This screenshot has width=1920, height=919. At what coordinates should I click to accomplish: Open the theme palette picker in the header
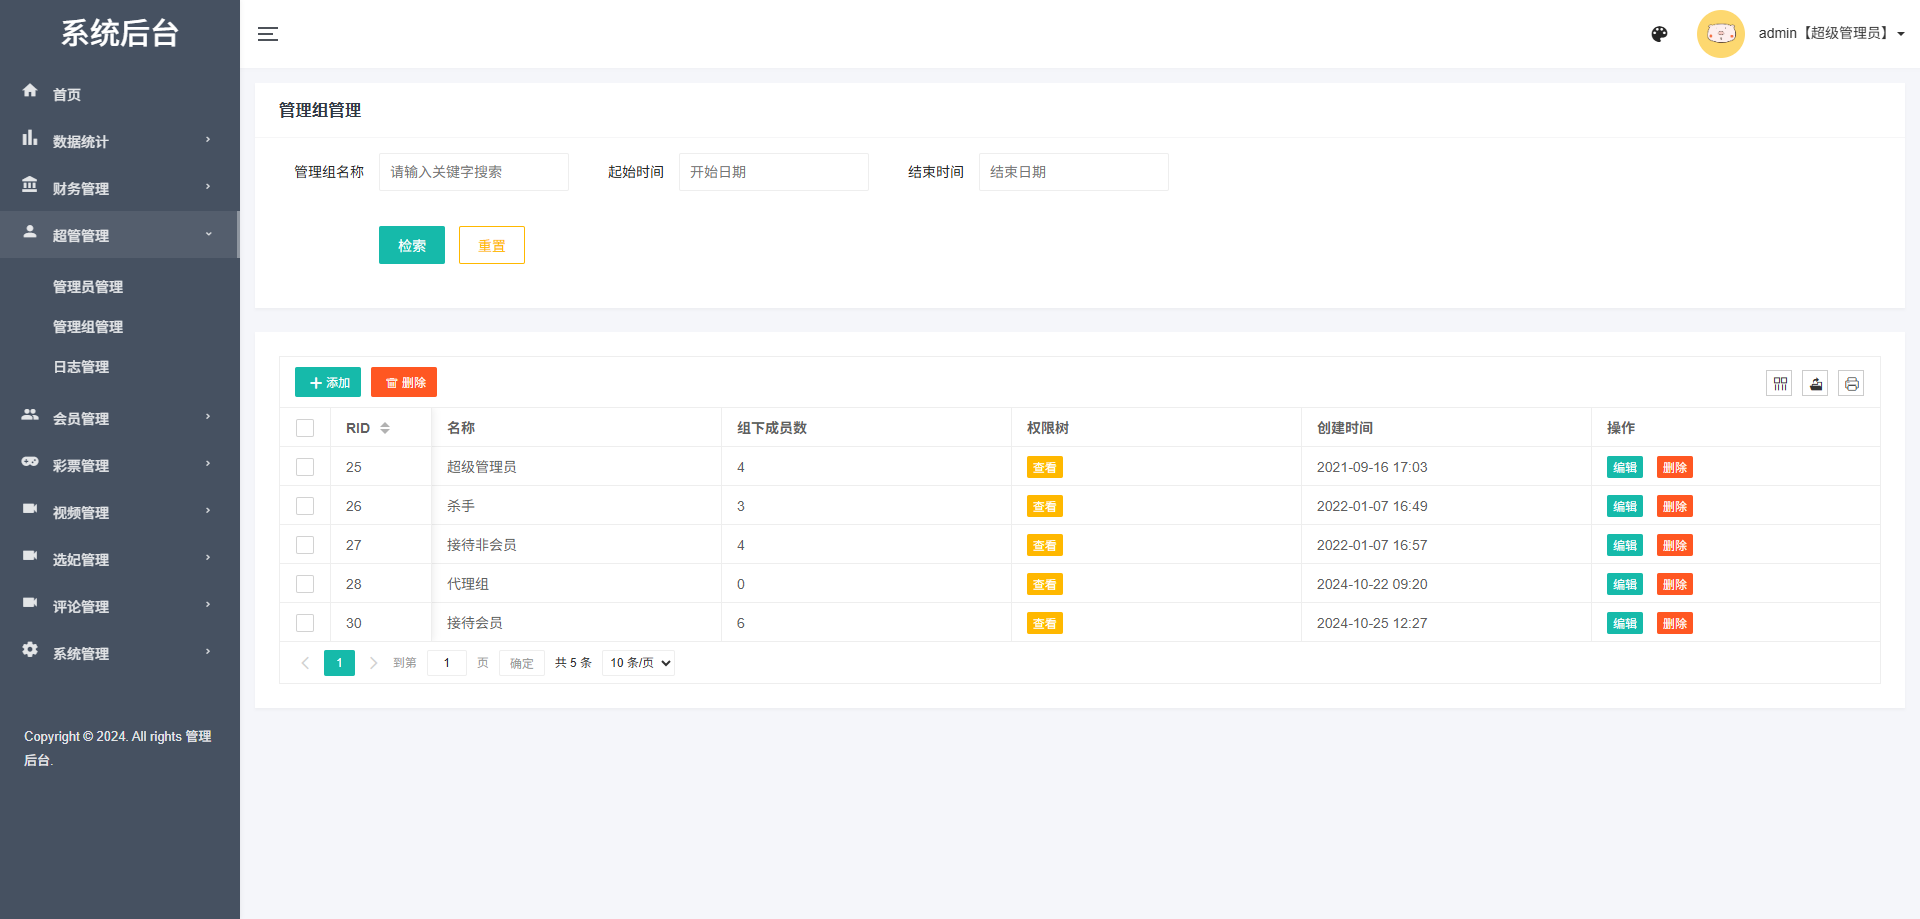coord(1659,34)
